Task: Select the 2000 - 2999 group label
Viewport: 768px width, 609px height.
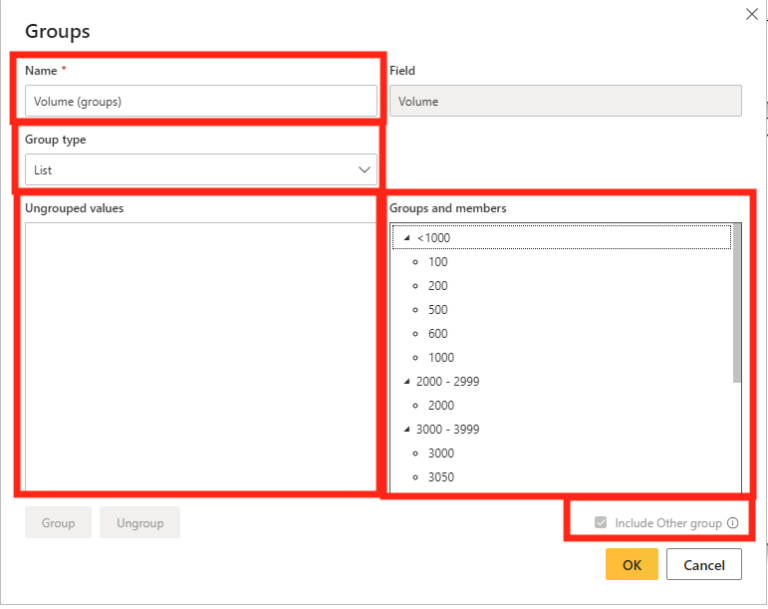Action: (448, 381)
